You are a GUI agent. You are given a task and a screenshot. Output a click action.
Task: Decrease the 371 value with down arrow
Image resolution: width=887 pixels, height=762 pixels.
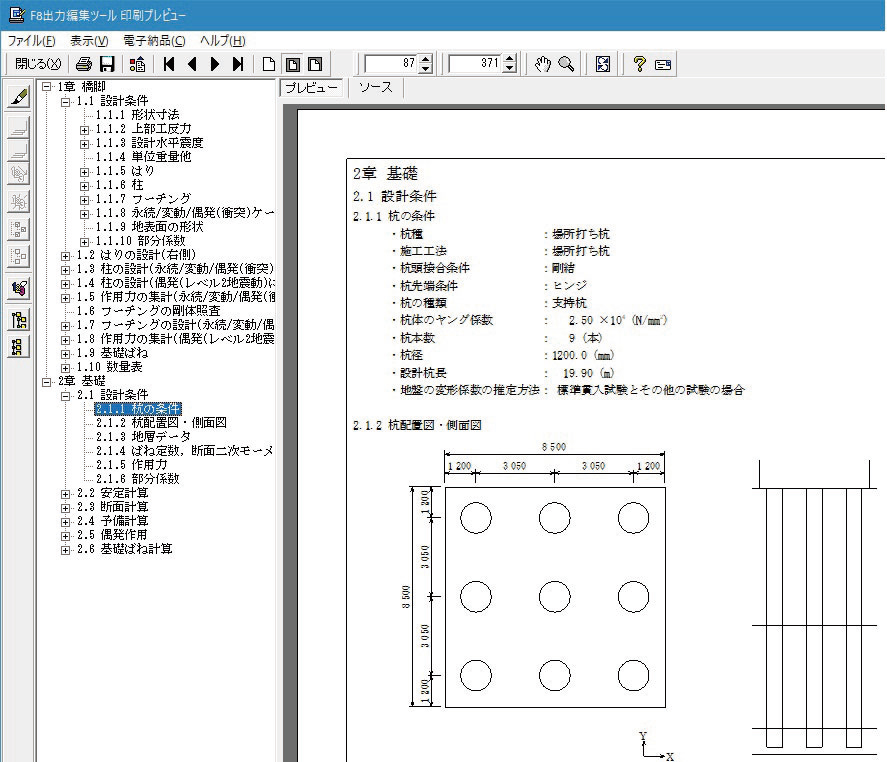510,68
